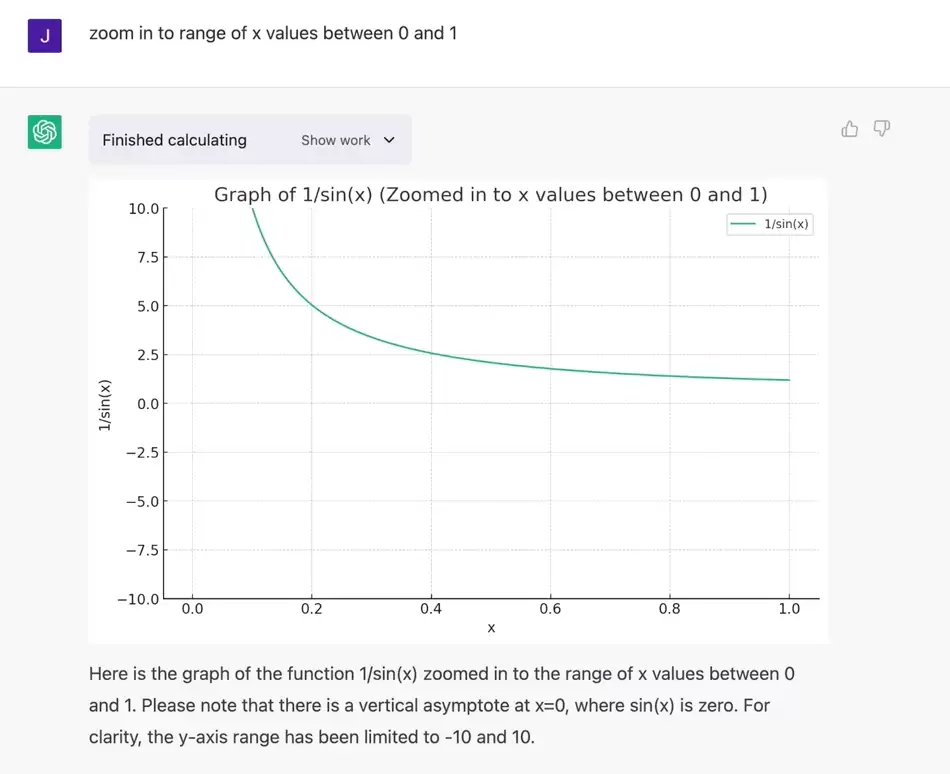The height and width of the screenshot is (774, 950).
Task: Click the purple J user avatar
Action: 44,36
